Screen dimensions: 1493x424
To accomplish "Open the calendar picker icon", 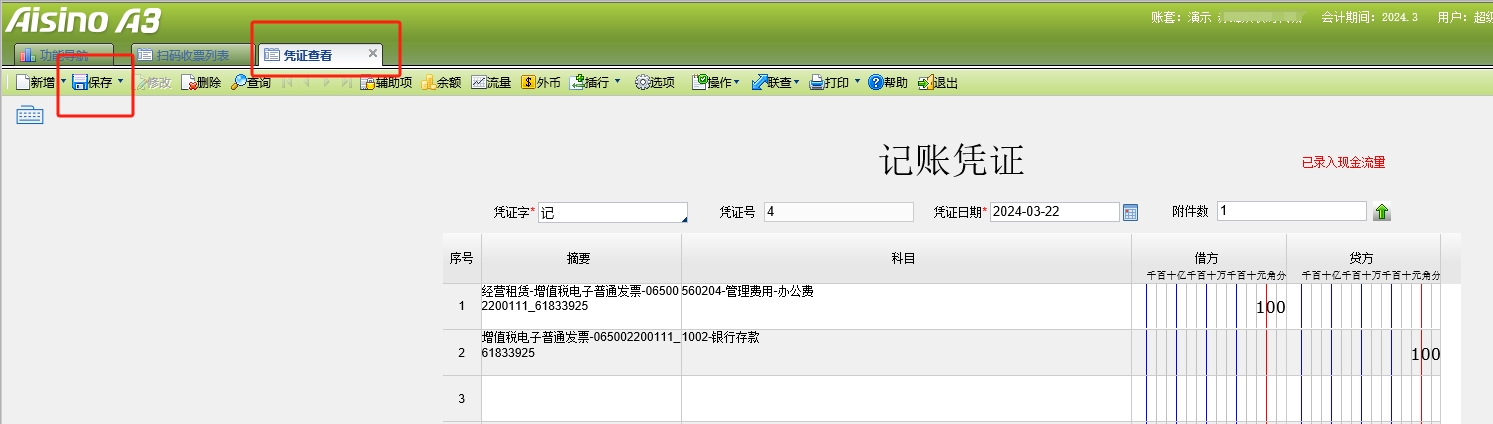I will click(1131, 212).
